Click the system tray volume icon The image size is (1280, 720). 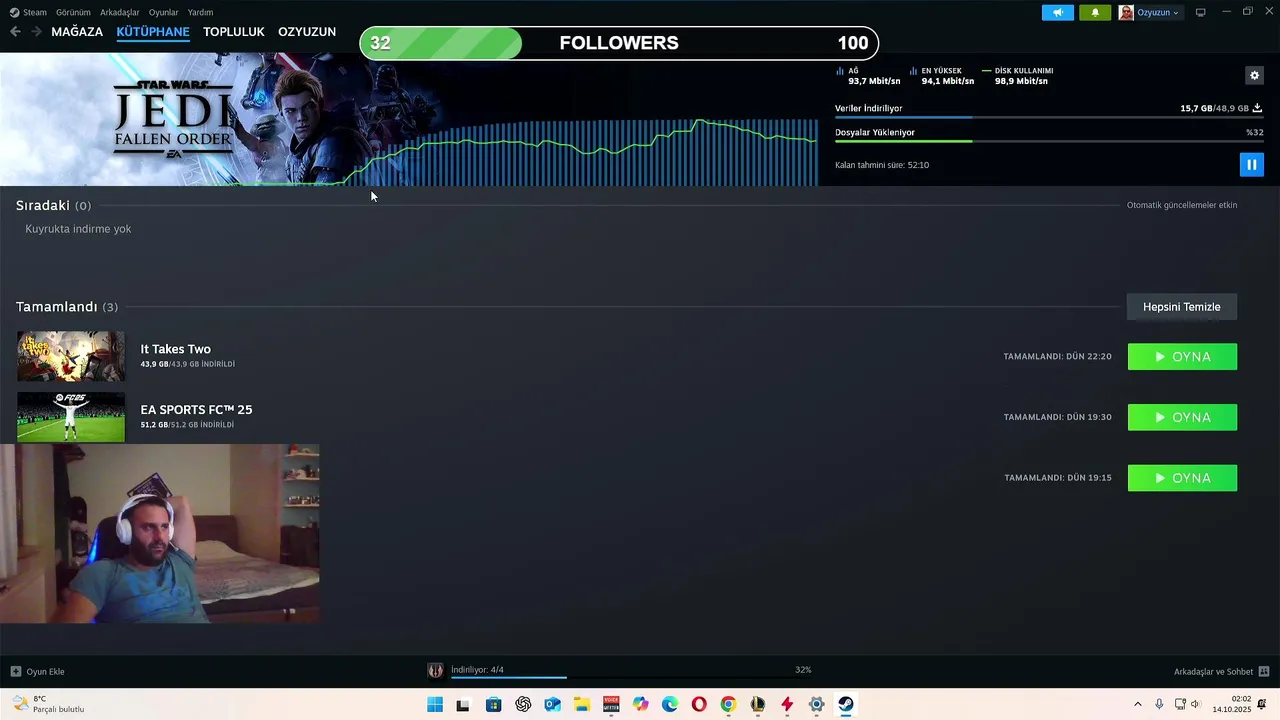[1195, 705]
